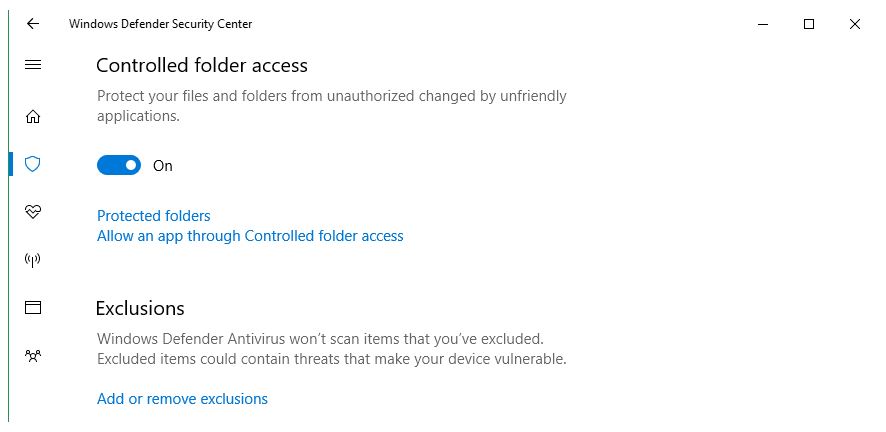Click the Windows Defender Security Center title
886x432 pixels.
pos(160,24)
